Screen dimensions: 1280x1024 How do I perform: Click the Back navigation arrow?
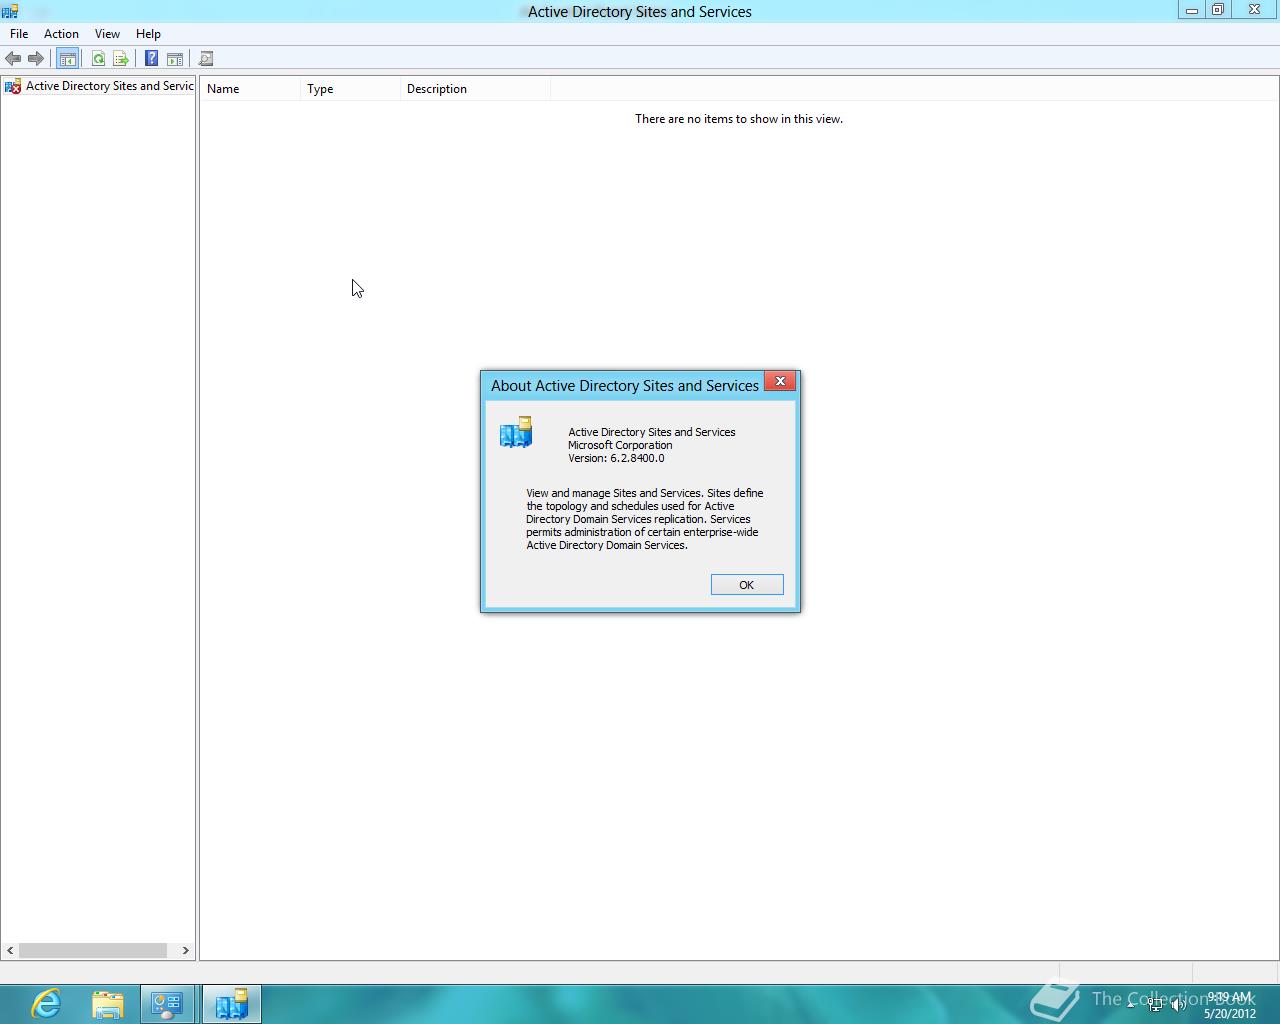pyautogui.click(x=13, y=58)
